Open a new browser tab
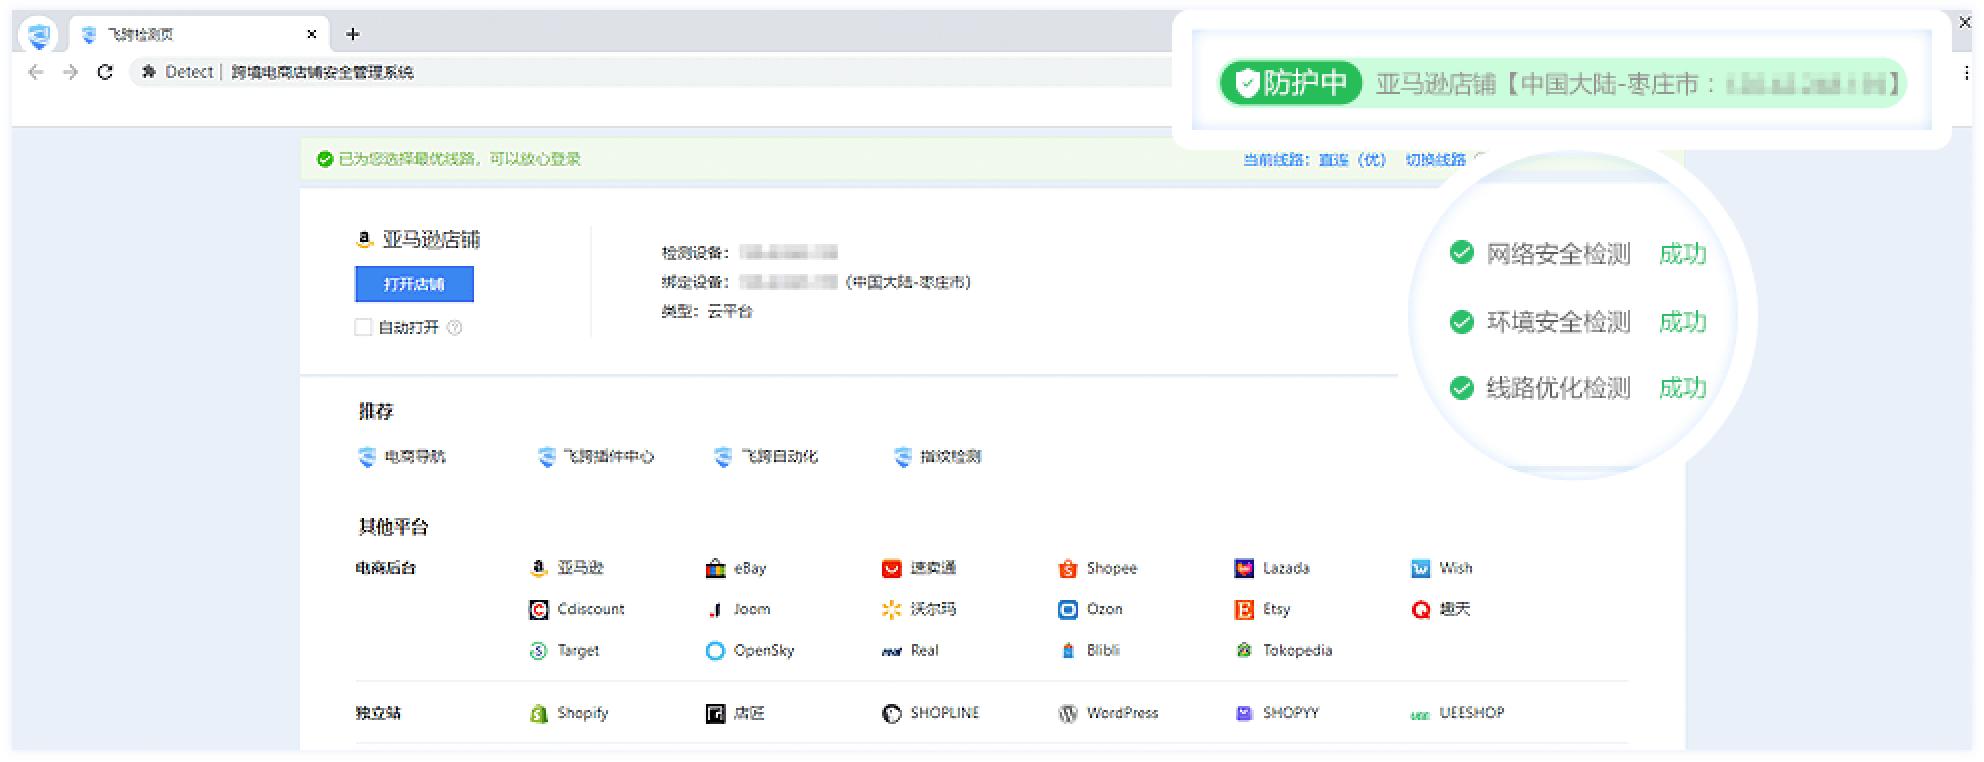The image size is (1984, 762). [x=352, y=34]
